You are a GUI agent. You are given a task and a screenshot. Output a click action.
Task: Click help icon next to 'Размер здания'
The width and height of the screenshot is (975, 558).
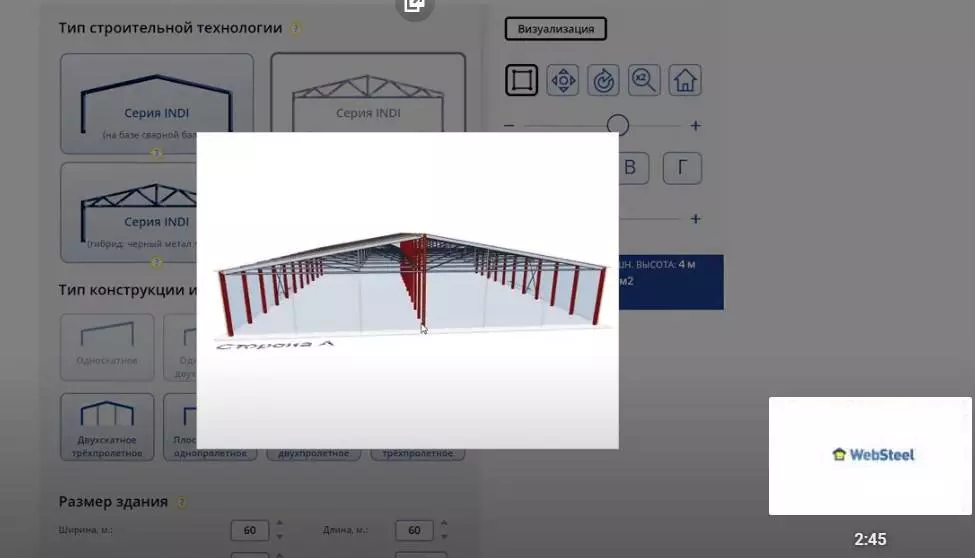point(181,502)
